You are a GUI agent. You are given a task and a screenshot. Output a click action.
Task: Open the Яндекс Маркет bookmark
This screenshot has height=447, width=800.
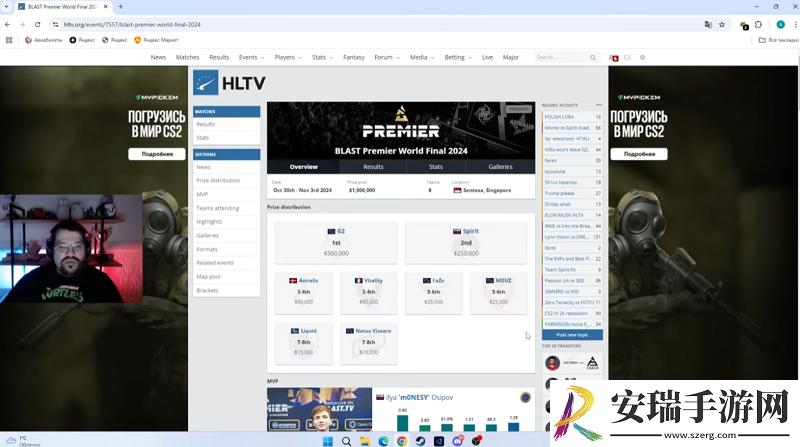(x=156, y=40)
